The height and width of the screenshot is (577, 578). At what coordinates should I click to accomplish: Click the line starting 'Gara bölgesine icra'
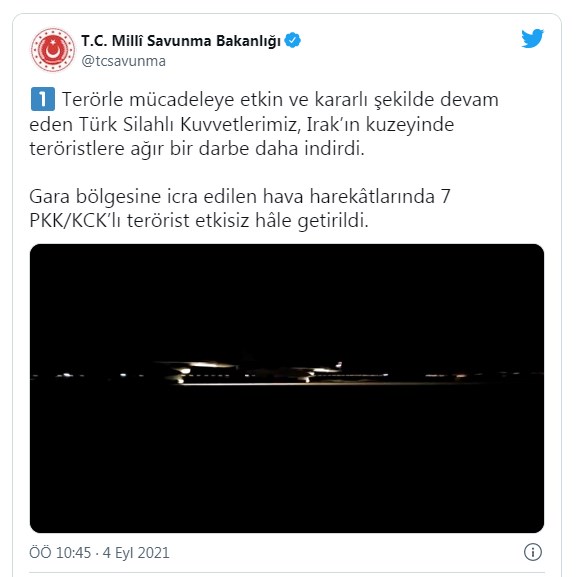[x=240, y=196]
